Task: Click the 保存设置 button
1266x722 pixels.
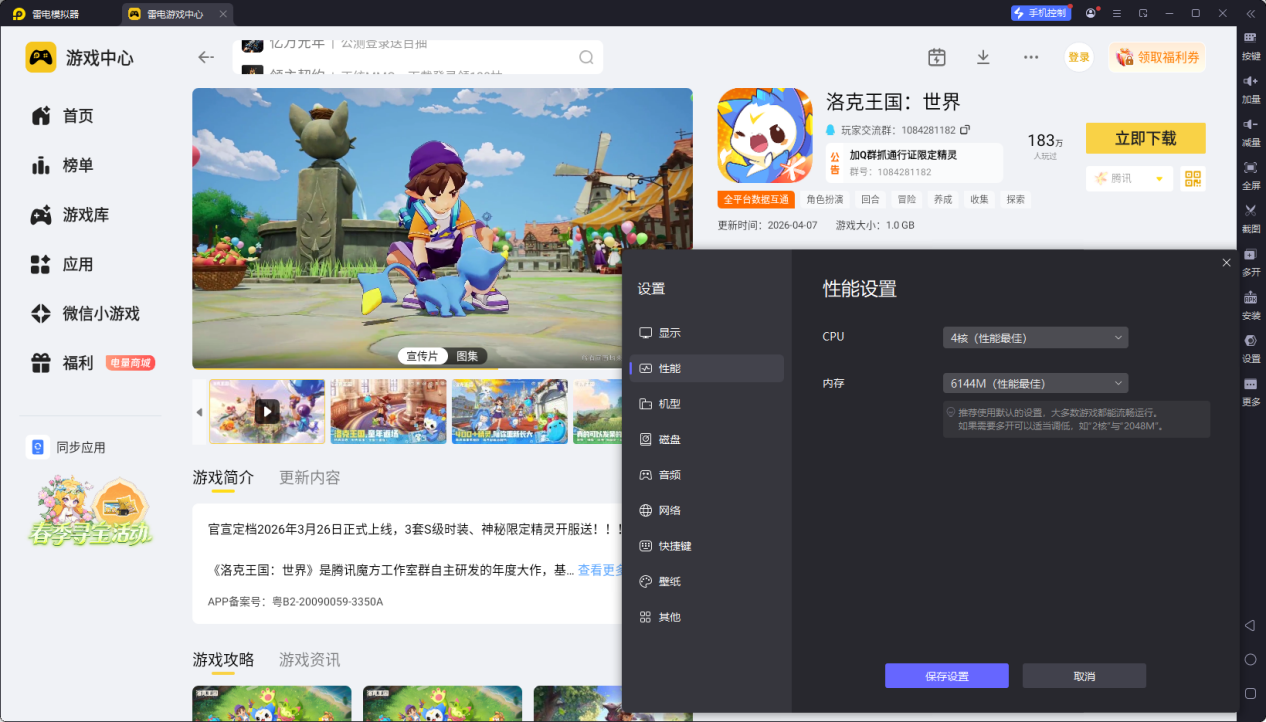Action: [x=946, y=676]
